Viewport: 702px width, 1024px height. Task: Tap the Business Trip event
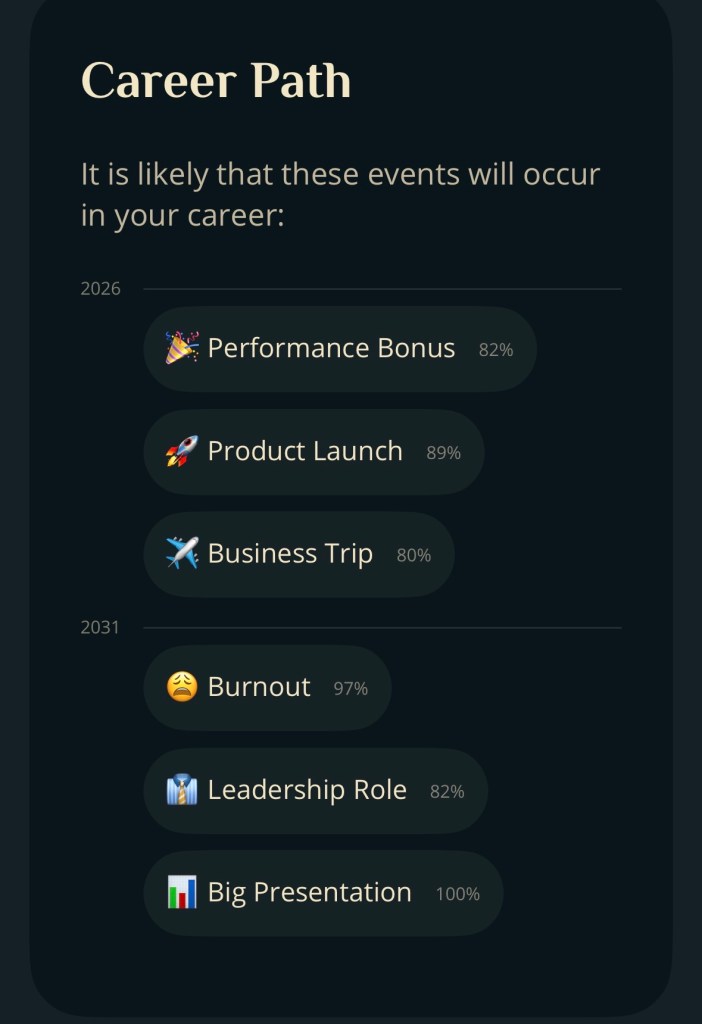[x=290, y=554]
